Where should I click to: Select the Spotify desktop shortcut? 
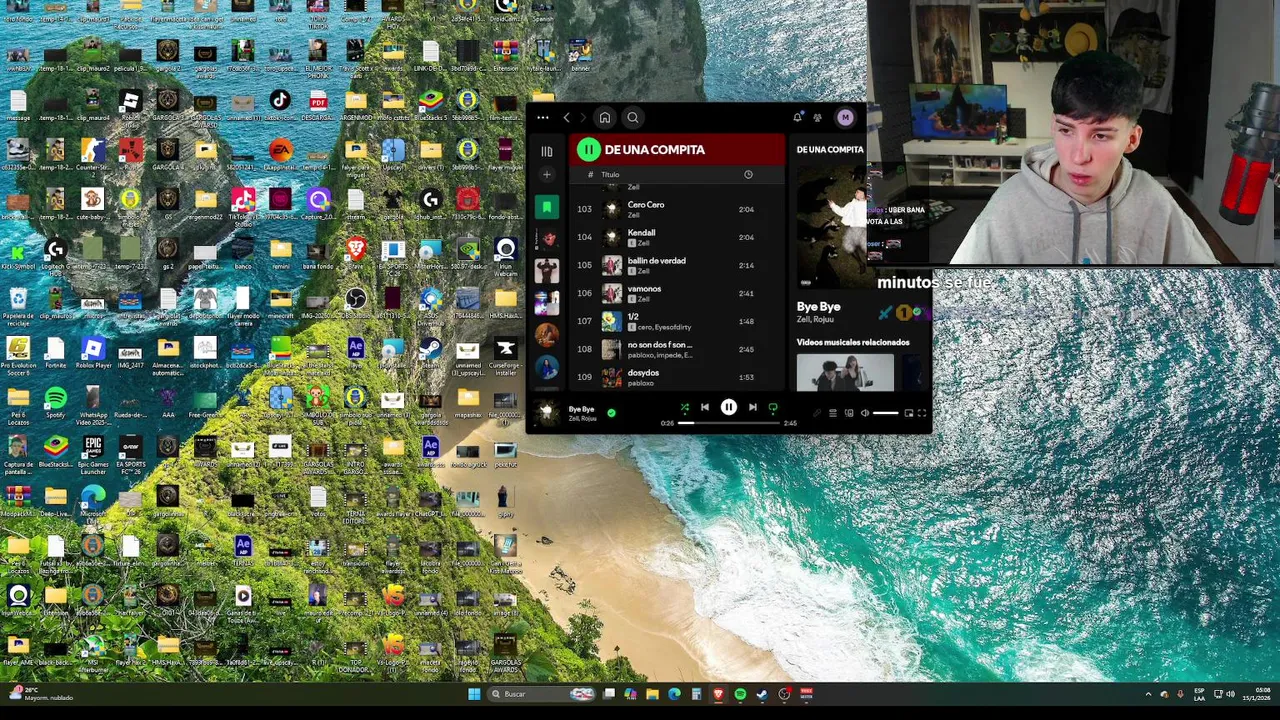click(55, 403)
